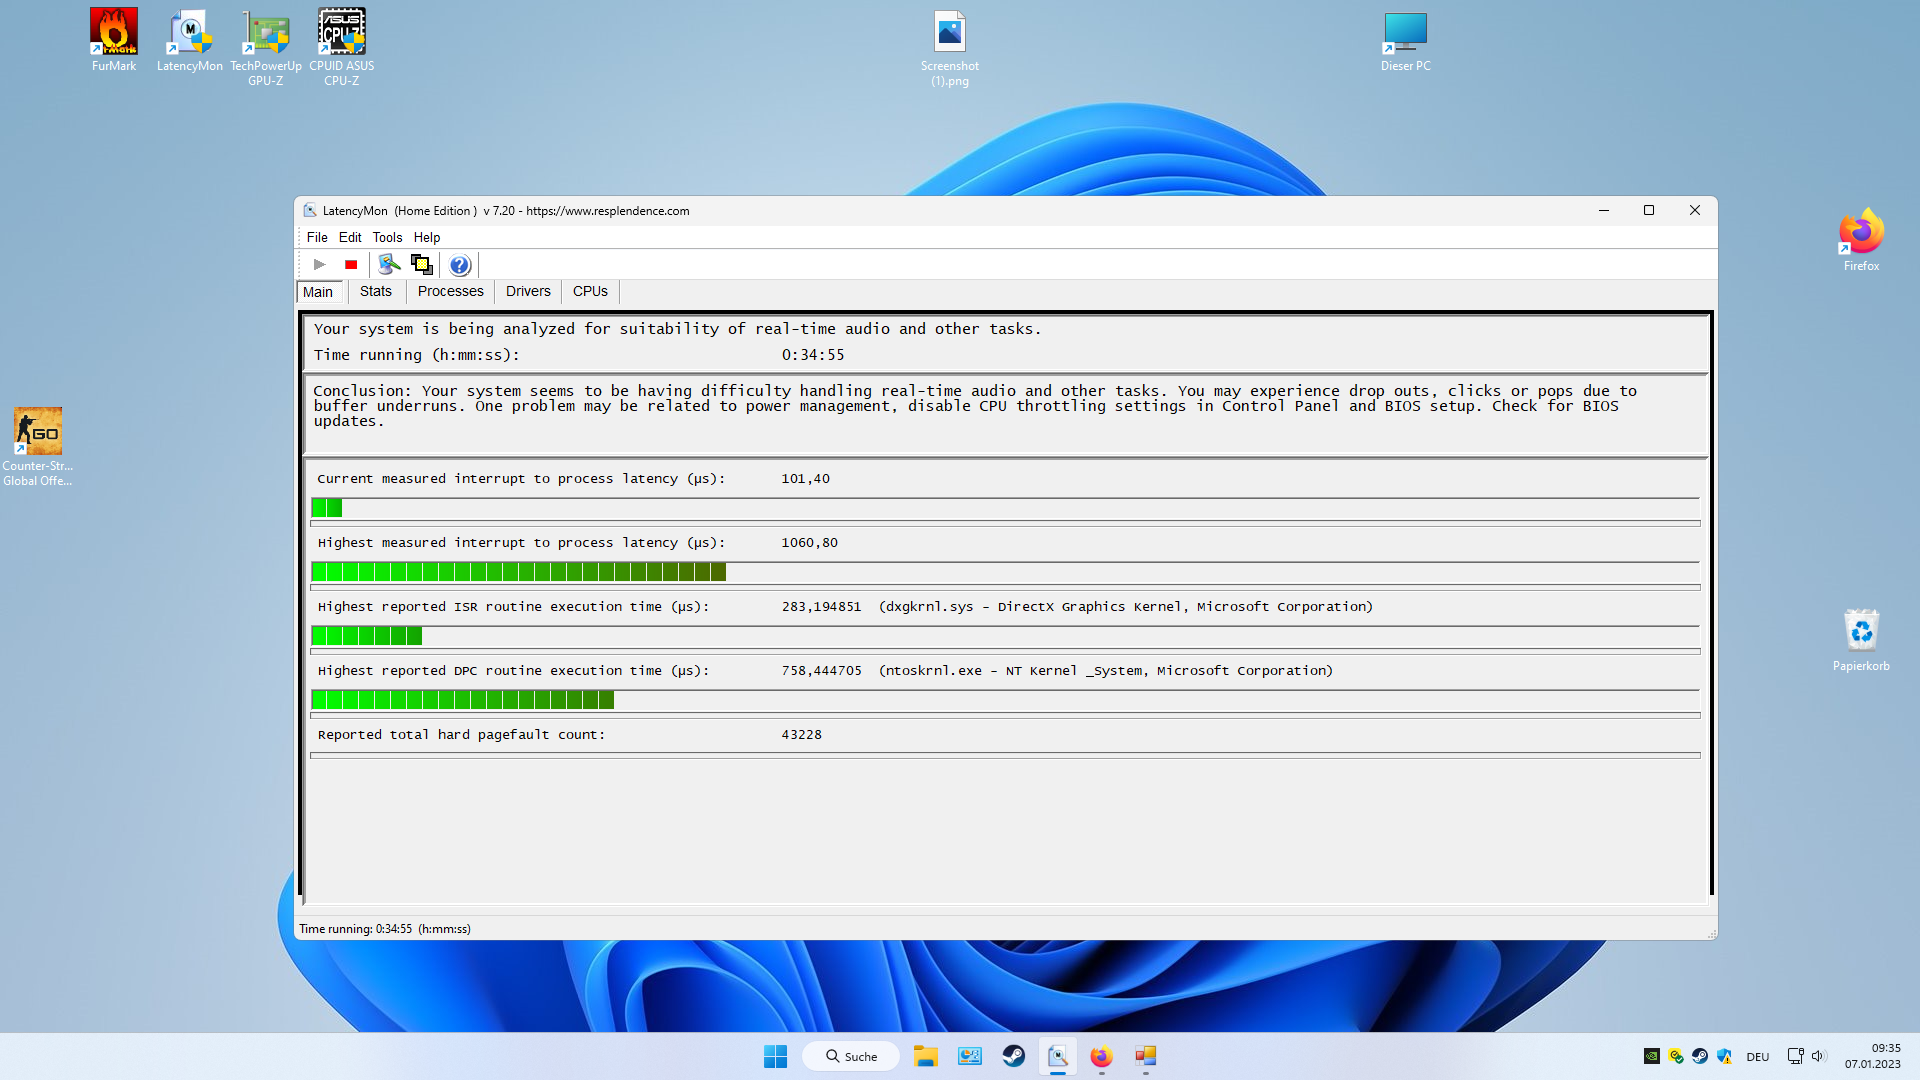Open the Processes tab

pos(450,291)
